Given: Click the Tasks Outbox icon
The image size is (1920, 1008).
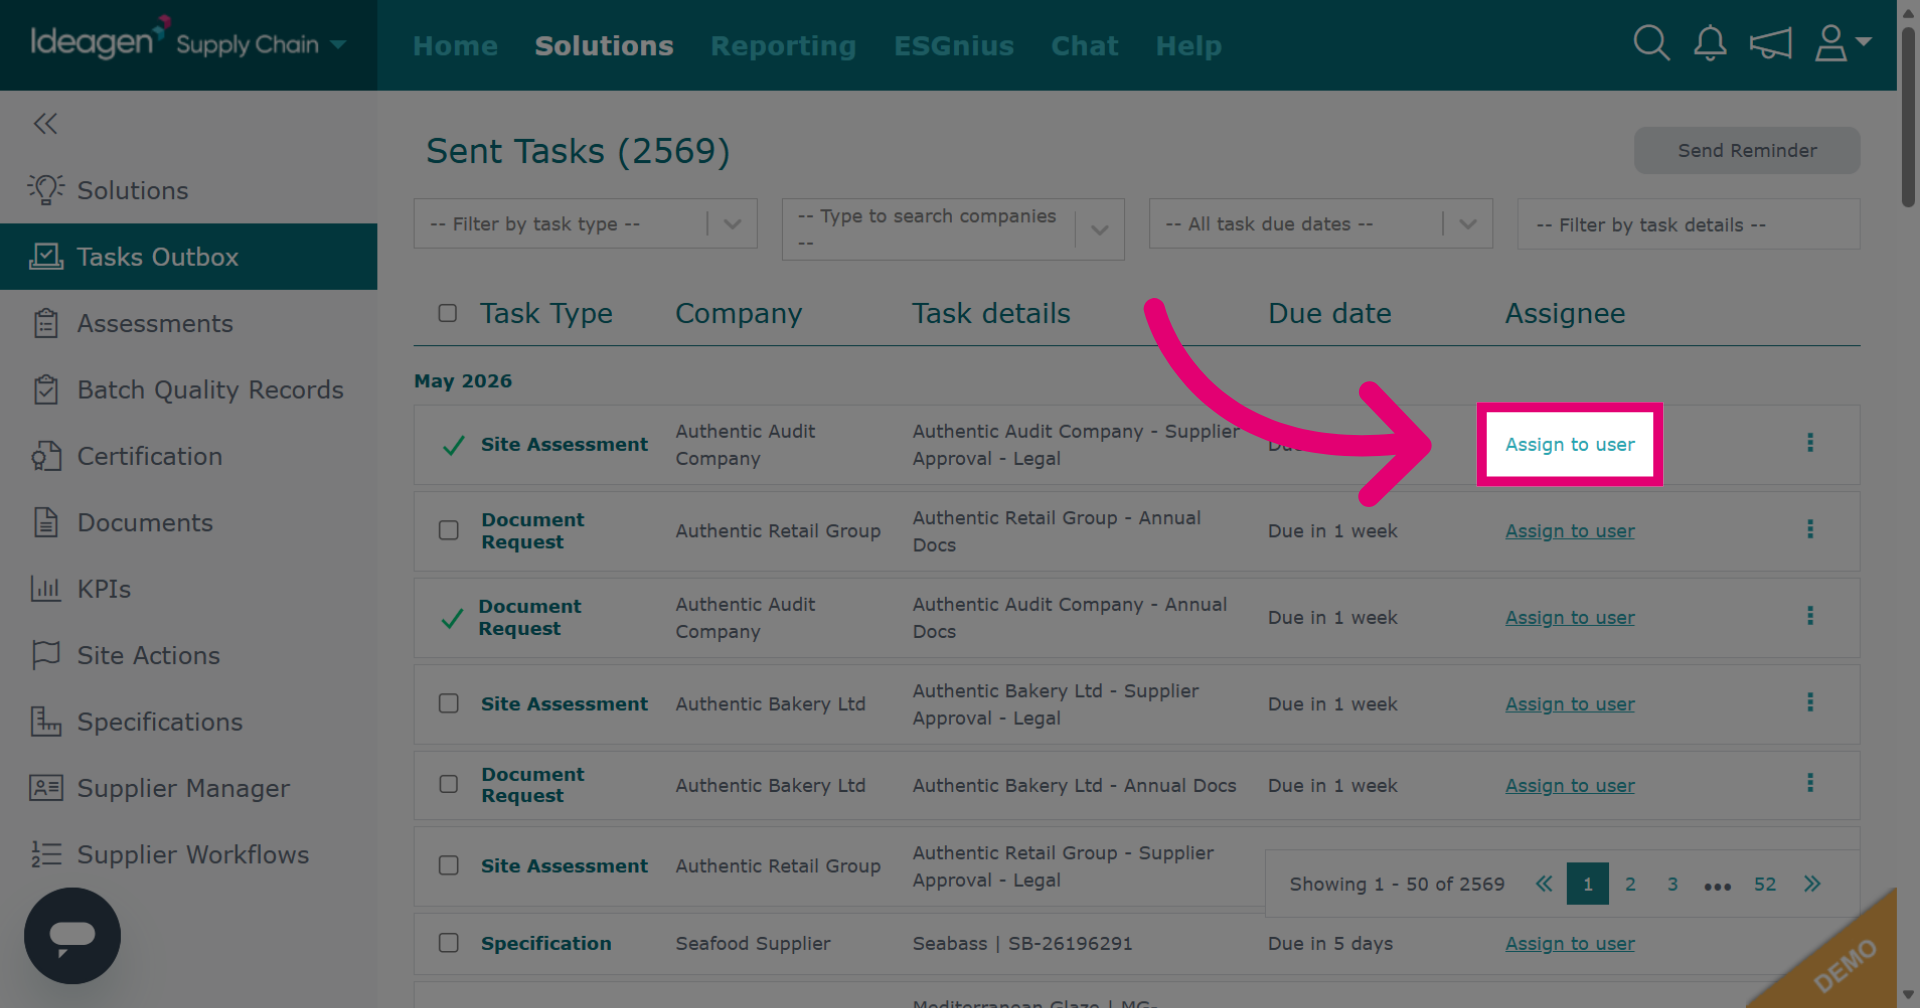Looking at the screenshot, I should coord(46,257).
